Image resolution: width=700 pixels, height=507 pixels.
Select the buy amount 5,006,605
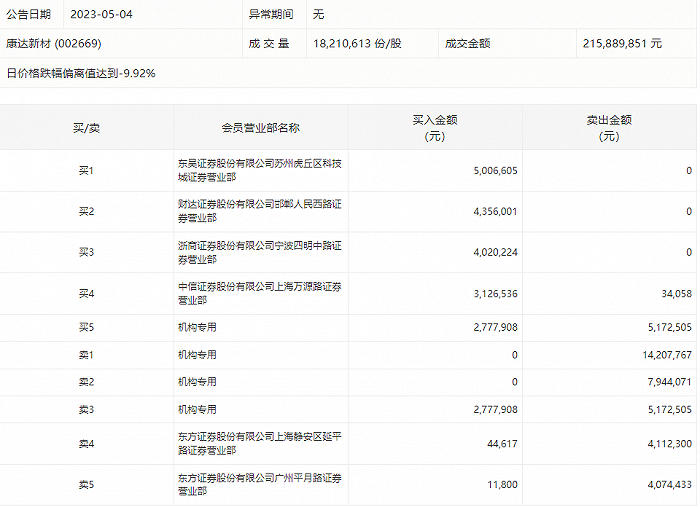coord(488,171)
